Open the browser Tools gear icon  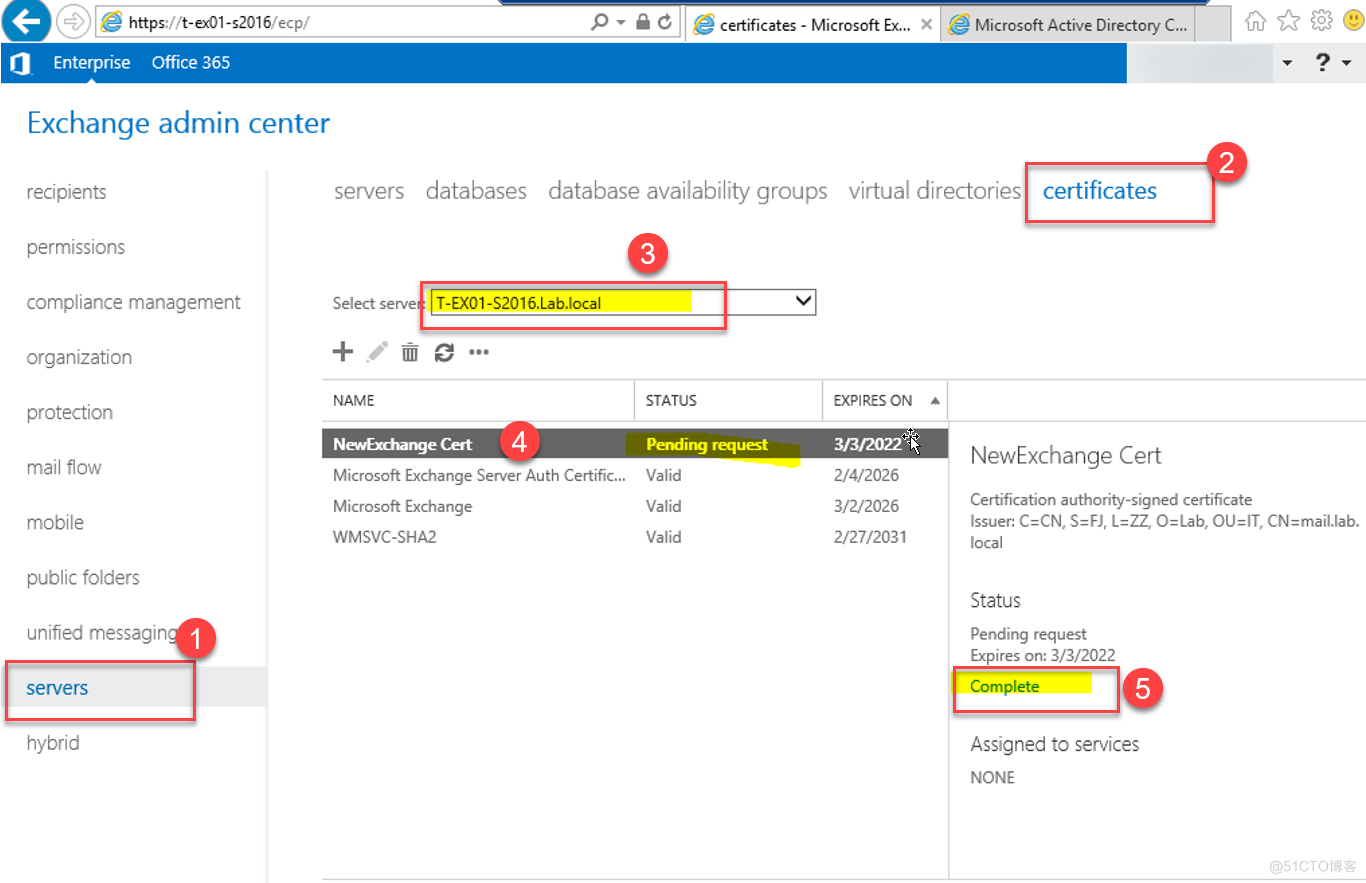pos(1321,21)
